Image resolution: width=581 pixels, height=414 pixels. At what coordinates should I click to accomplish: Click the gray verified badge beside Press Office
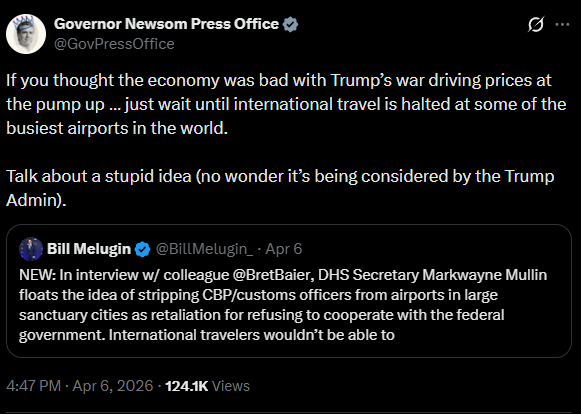click(290, 24)
